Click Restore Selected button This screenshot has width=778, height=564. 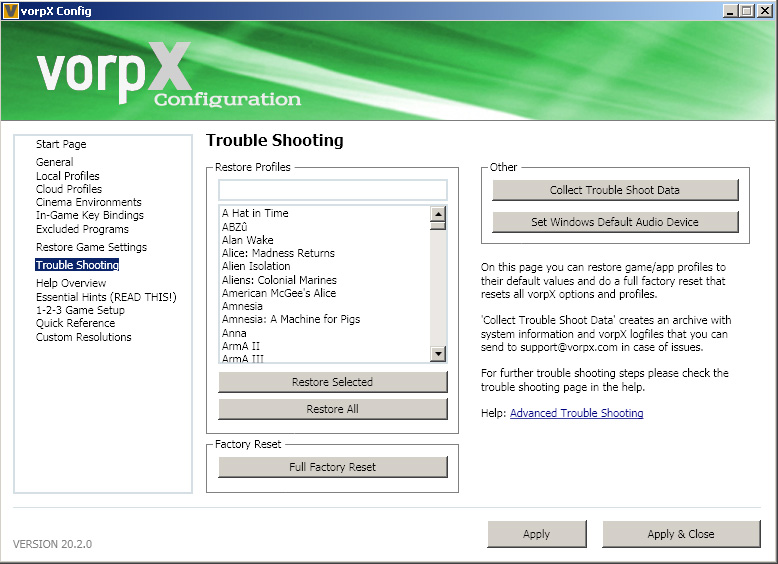pos(332,382)
